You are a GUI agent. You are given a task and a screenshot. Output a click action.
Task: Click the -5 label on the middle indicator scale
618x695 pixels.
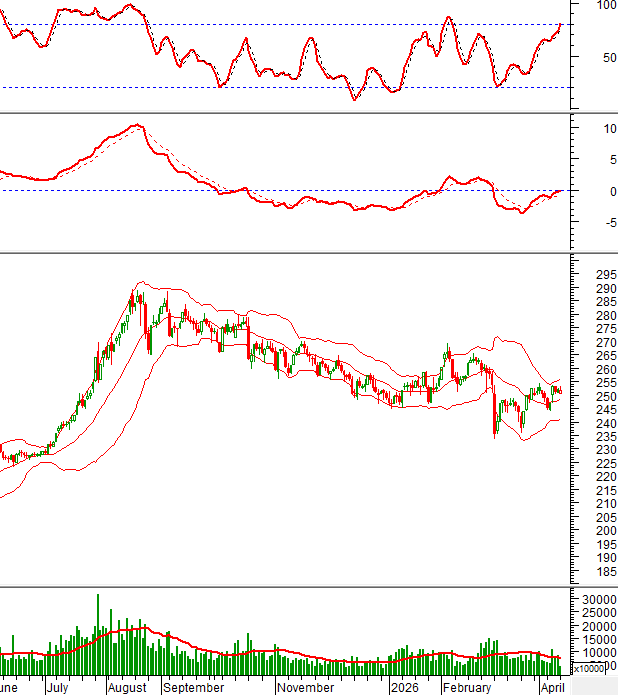600,222
